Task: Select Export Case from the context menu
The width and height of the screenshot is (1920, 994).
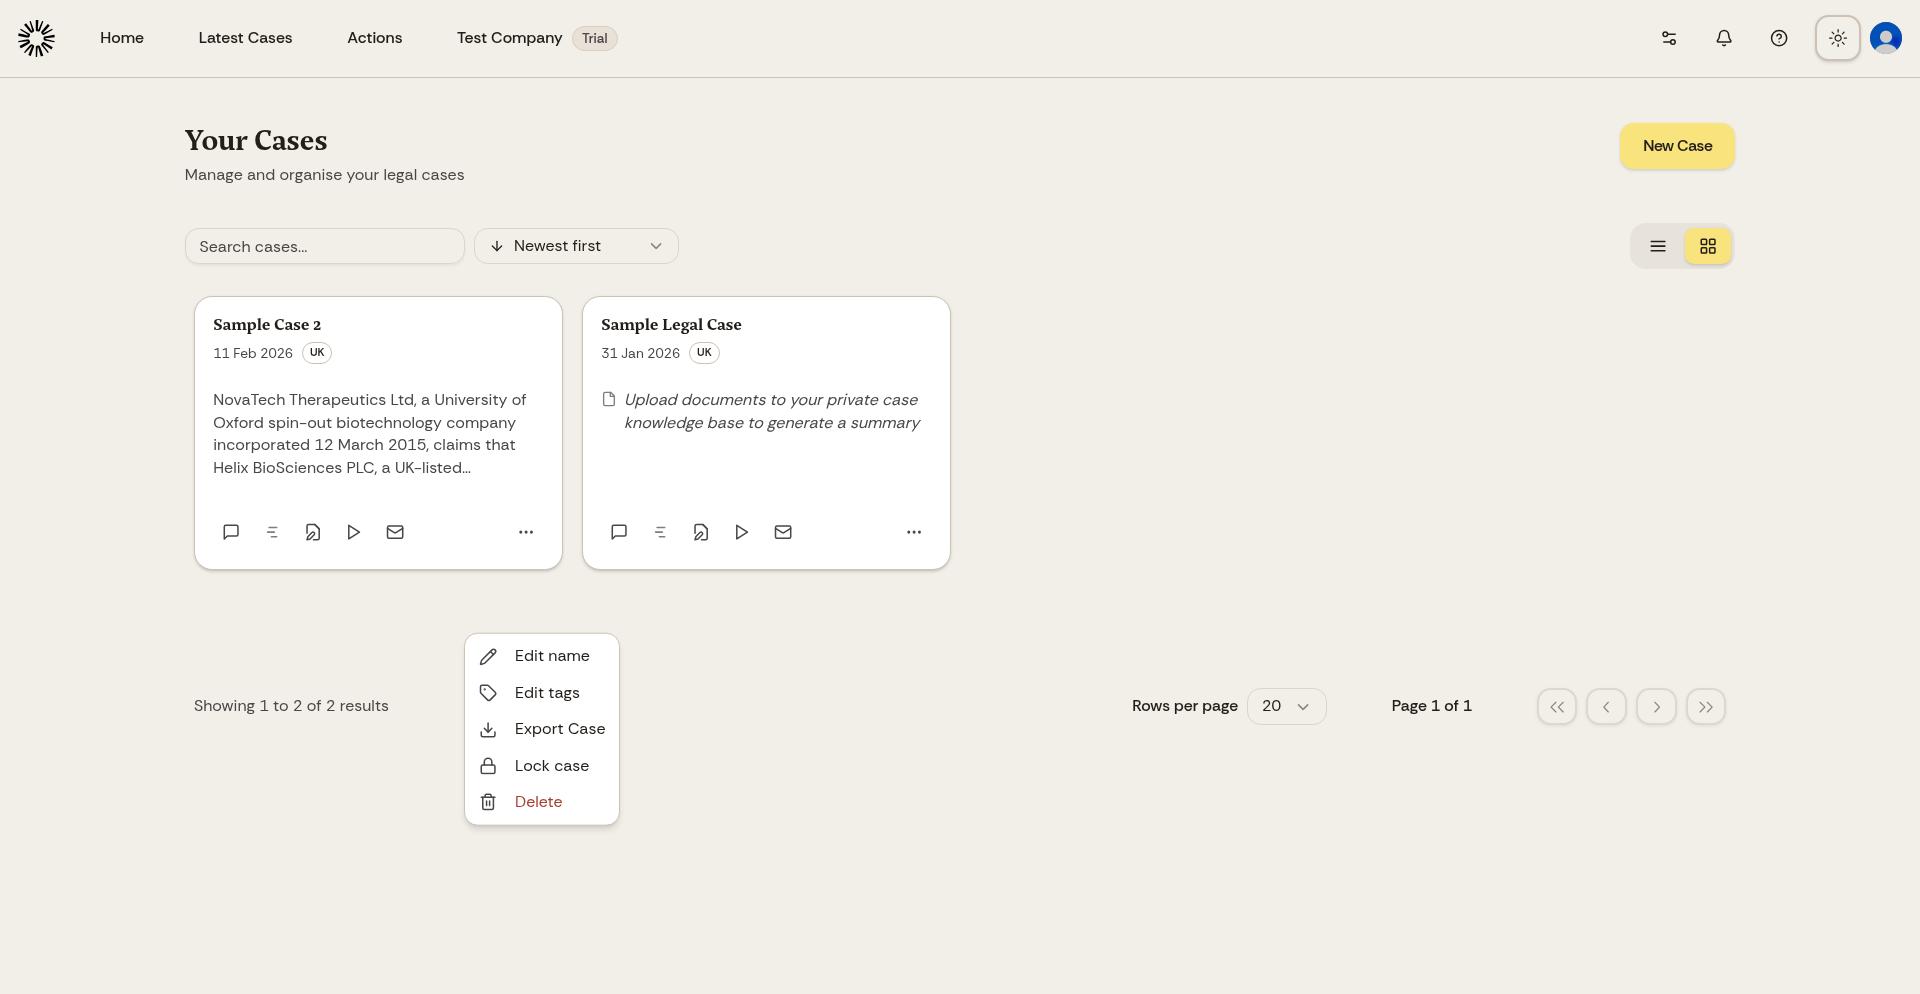Action: pyautogui.click(x=559, y=729)
